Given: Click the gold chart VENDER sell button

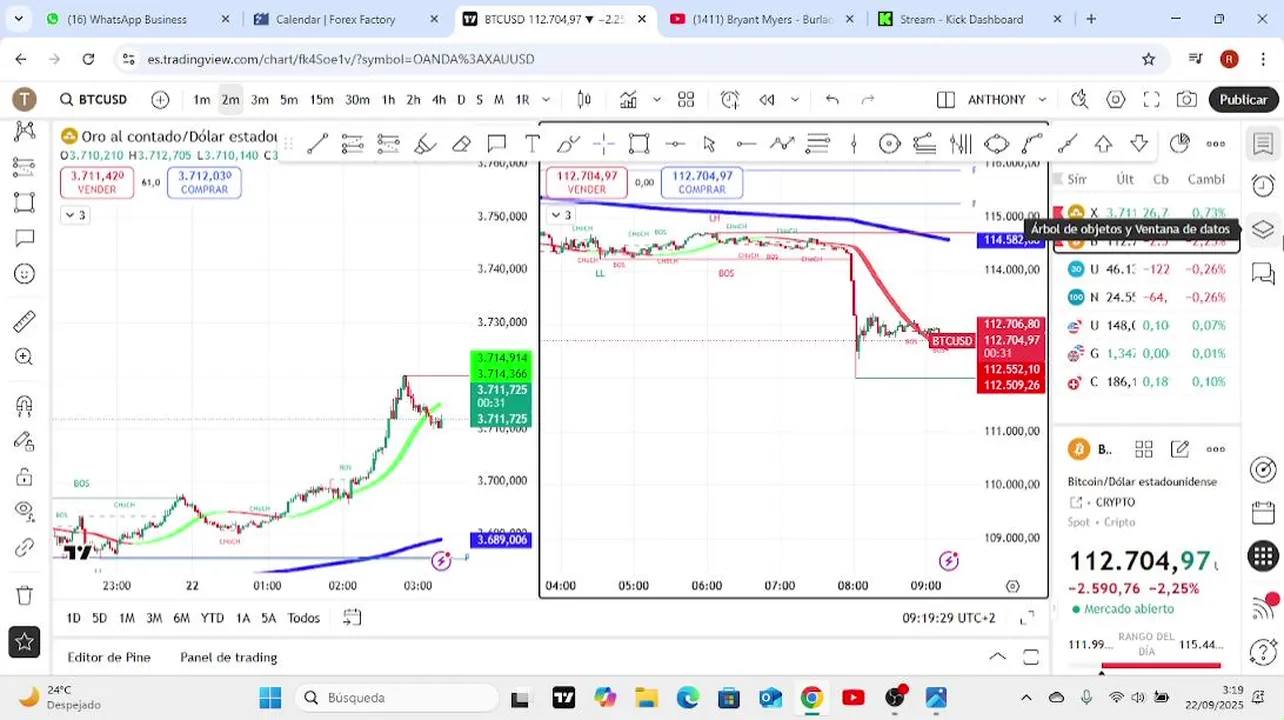Looking at the screenshot, I should coord(97,182).
